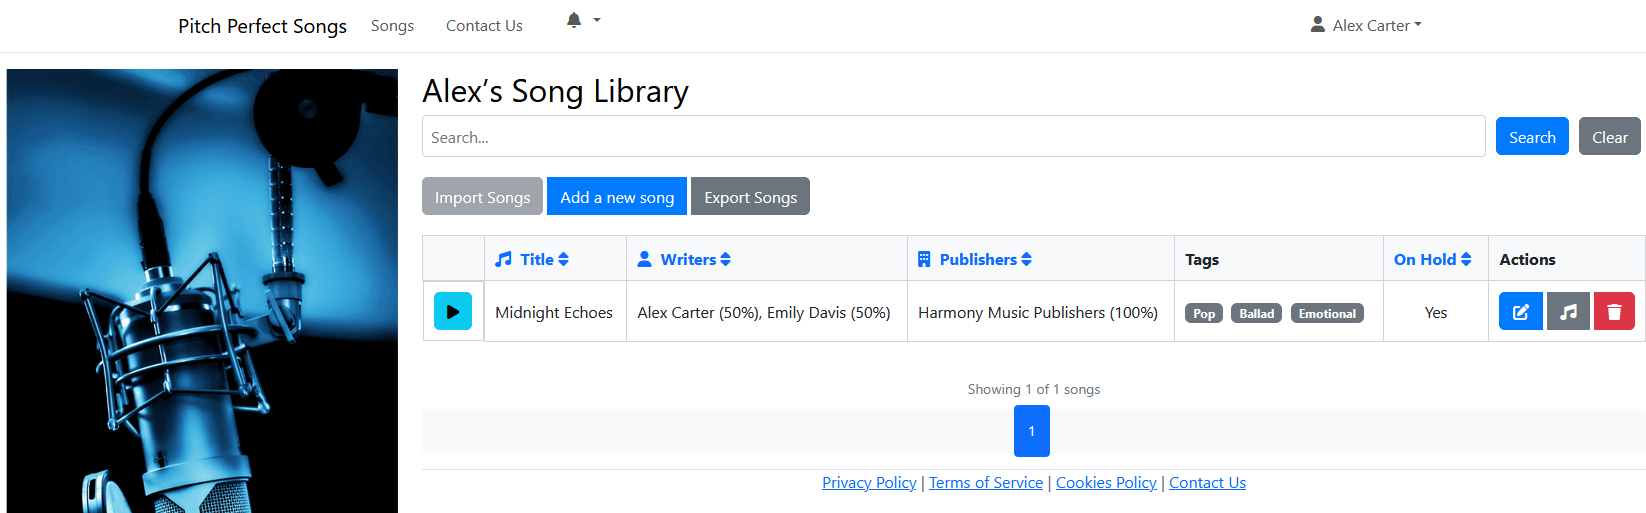Expand the Alex Carter user dropdown
The image size is (1646, 513).
click(1366, 25)
